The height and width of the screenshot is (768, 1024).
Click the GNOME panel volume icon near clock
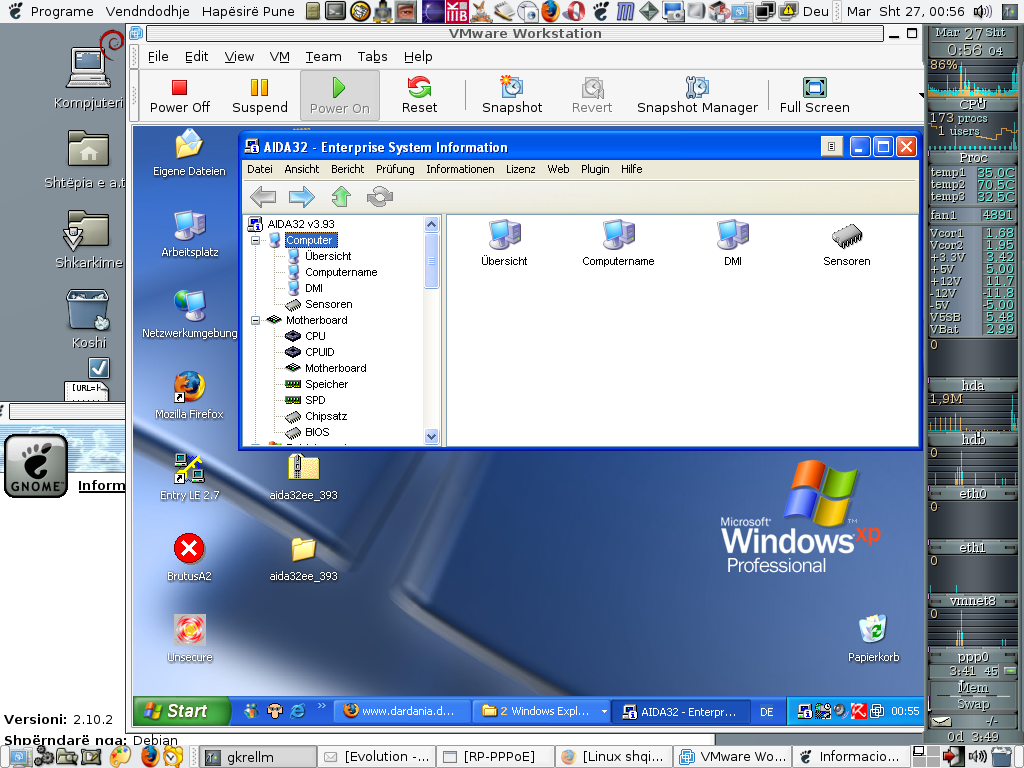tap(982, 11)
